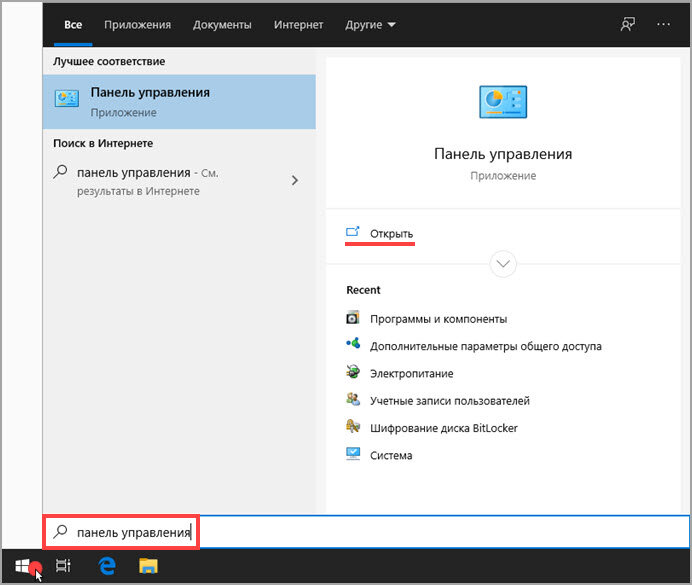
Task: Click the Поиск в Интернете heading
Action: pos(103,143)
